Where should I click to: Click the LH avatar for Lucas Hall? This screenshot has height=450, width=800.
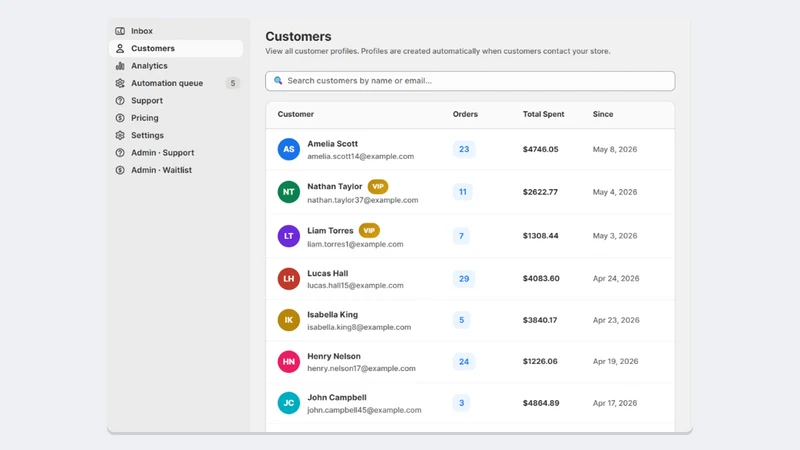(289, 279)
